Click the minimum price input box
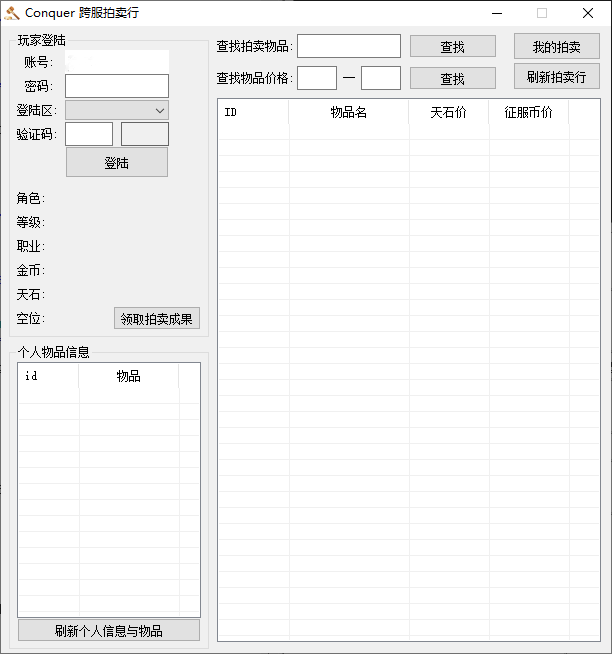Viewport: 612px width, 654px height. point(317,78)
